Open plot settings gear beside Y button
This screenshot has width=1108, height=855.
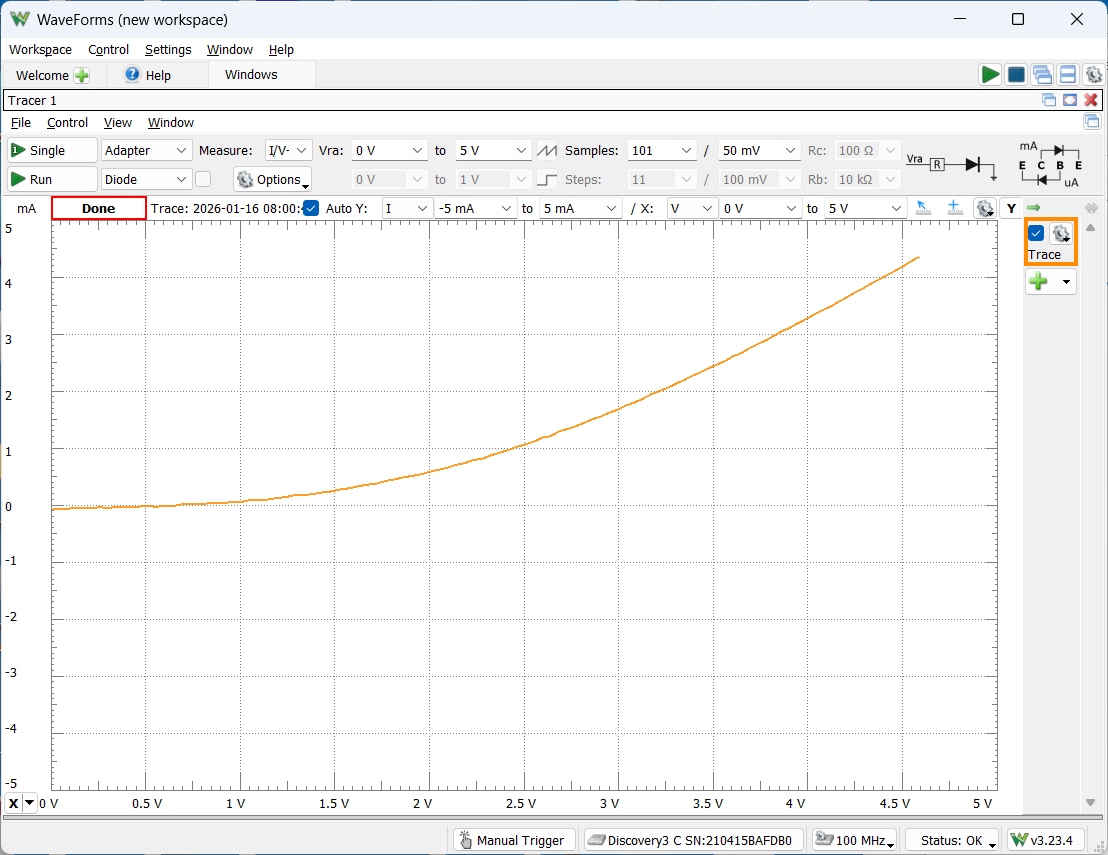pos(985,208)
